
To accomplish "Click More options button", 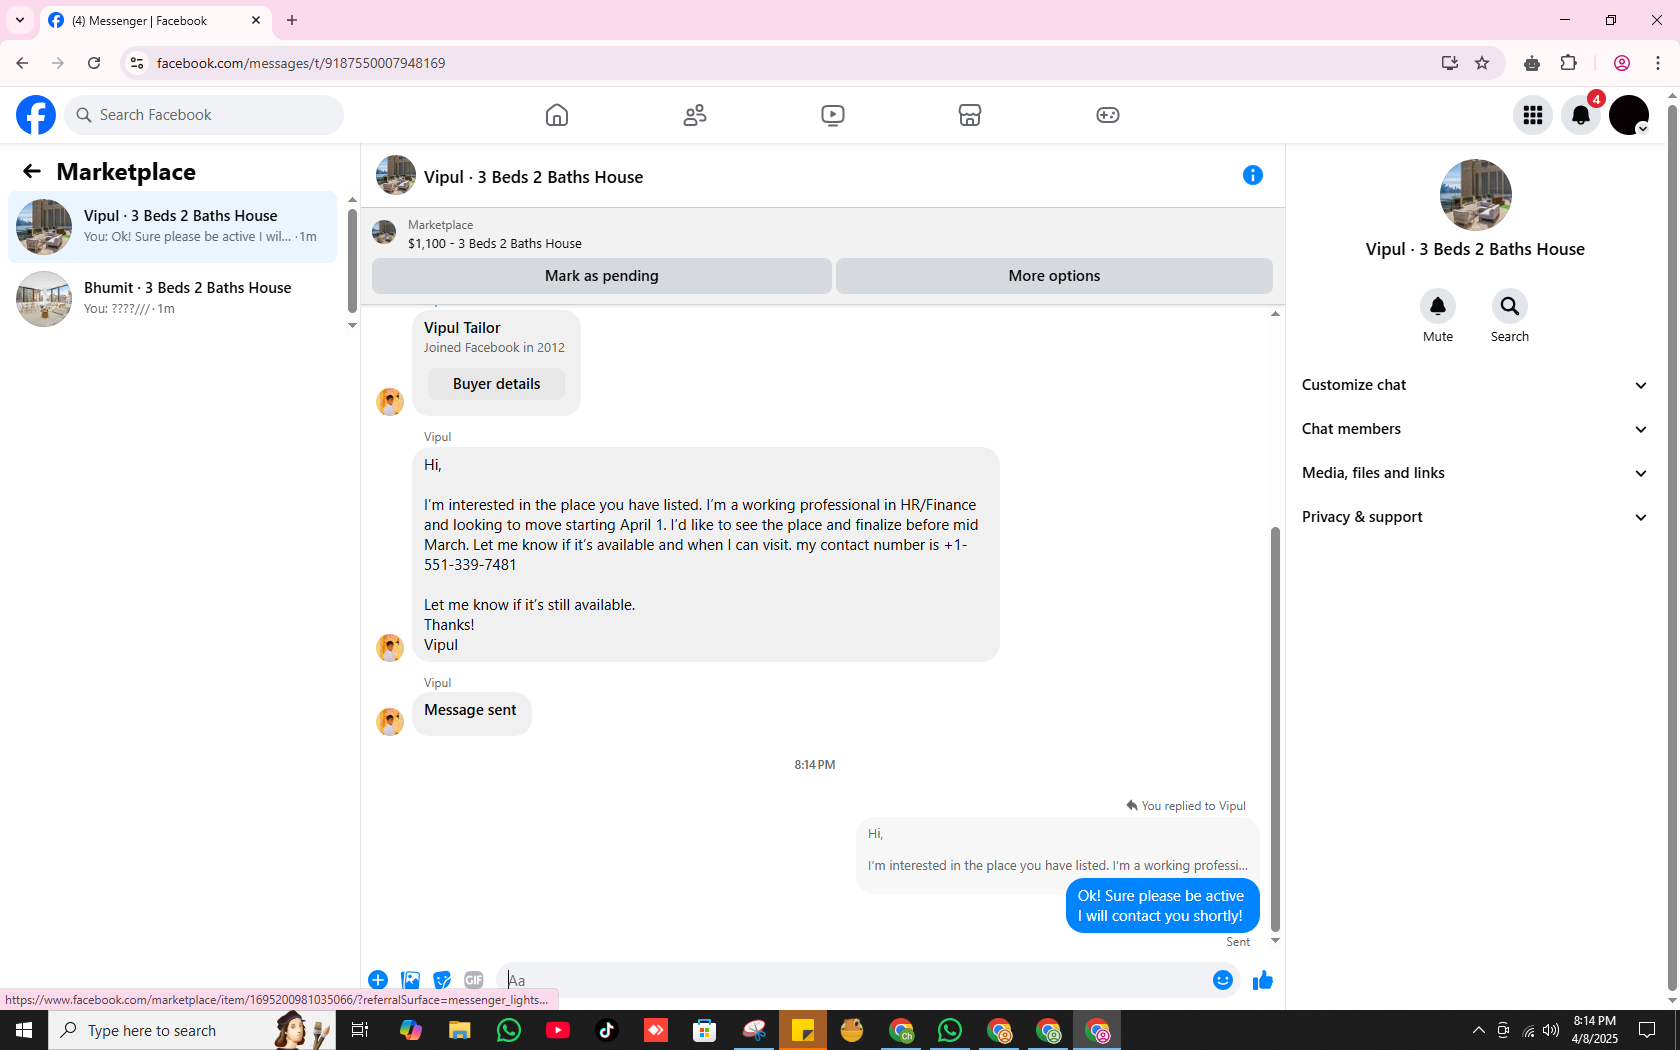I will pyautogui.click(x=1054, y=276).
